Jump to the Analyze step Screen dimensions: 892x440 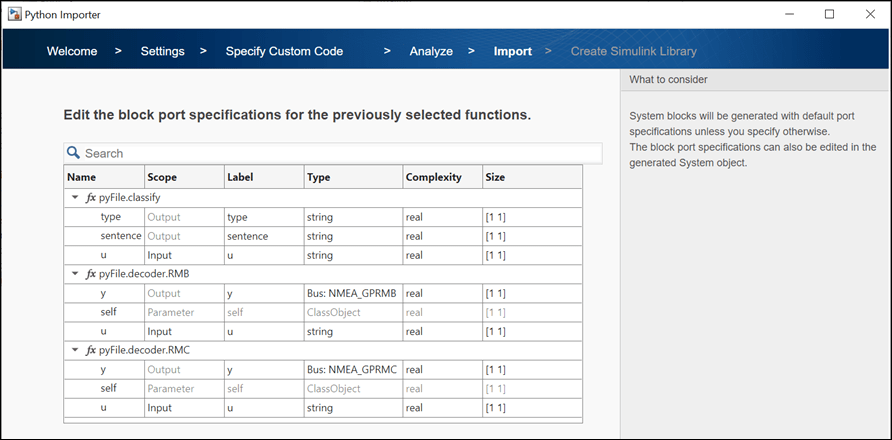point(431,51)
